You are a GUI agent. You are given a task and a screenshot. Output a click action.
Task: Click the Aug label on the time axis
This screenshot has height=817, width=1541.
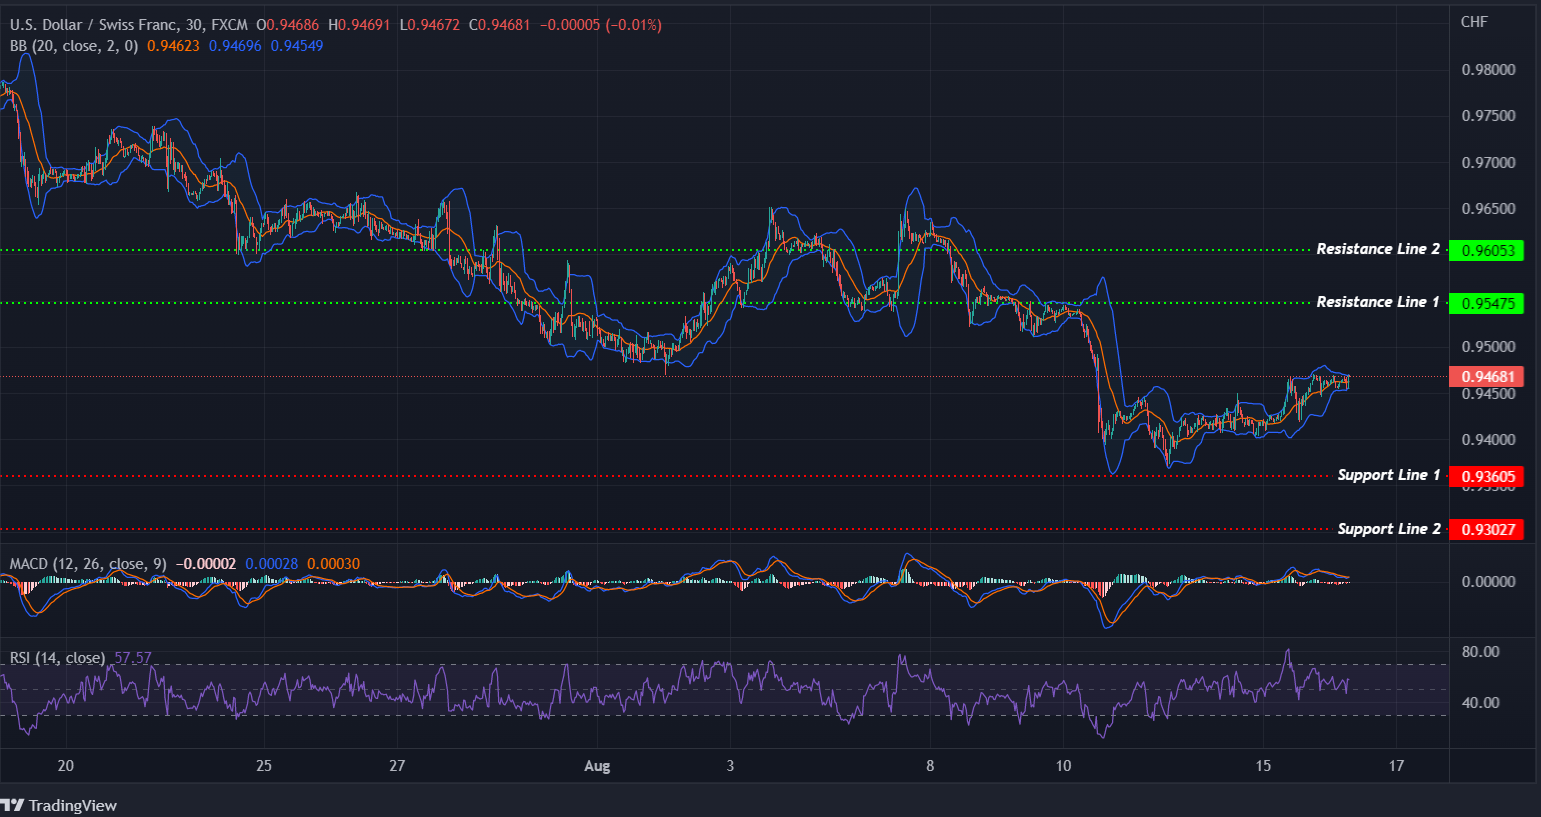click(x=596, y=765)
